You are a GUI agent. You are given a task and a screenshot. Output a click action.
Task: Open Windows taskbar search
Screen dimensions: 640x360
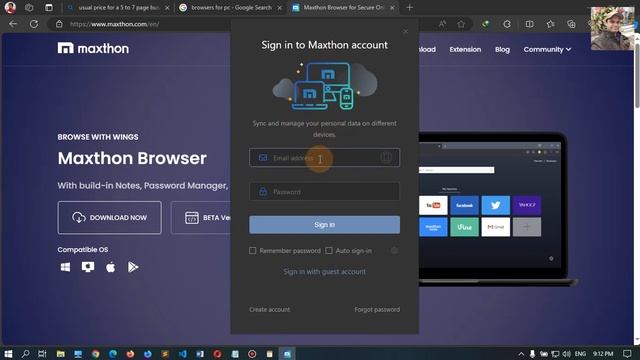[25, 354]
